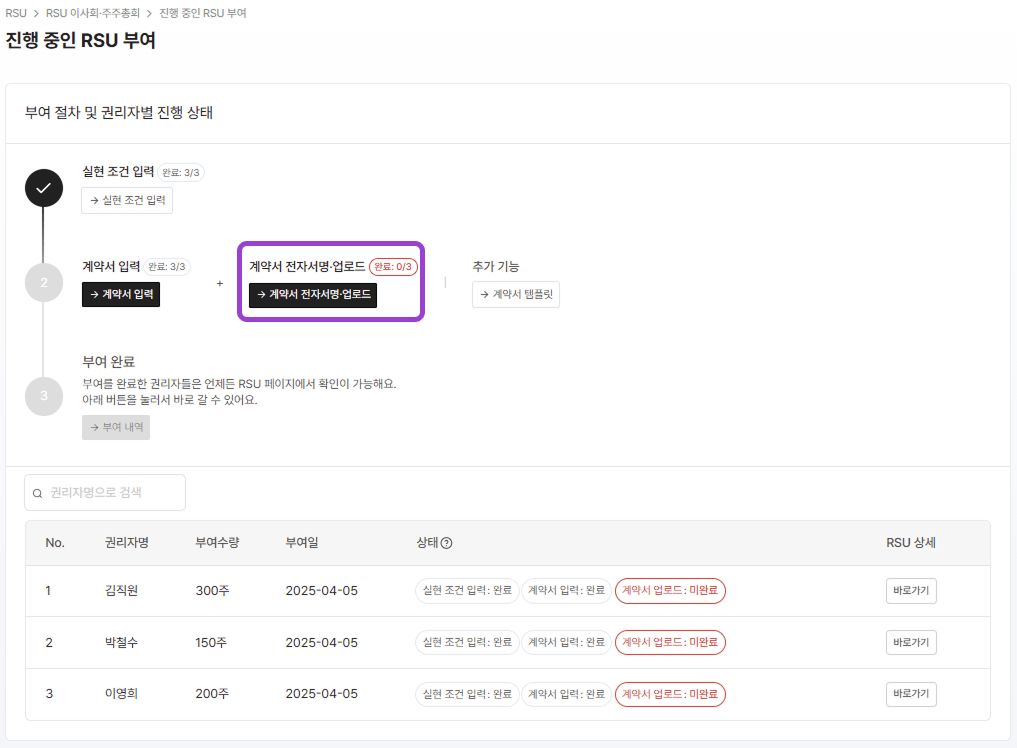
Task: Navigate to RSU breadcrumb root
Action: tap(16, 13)
